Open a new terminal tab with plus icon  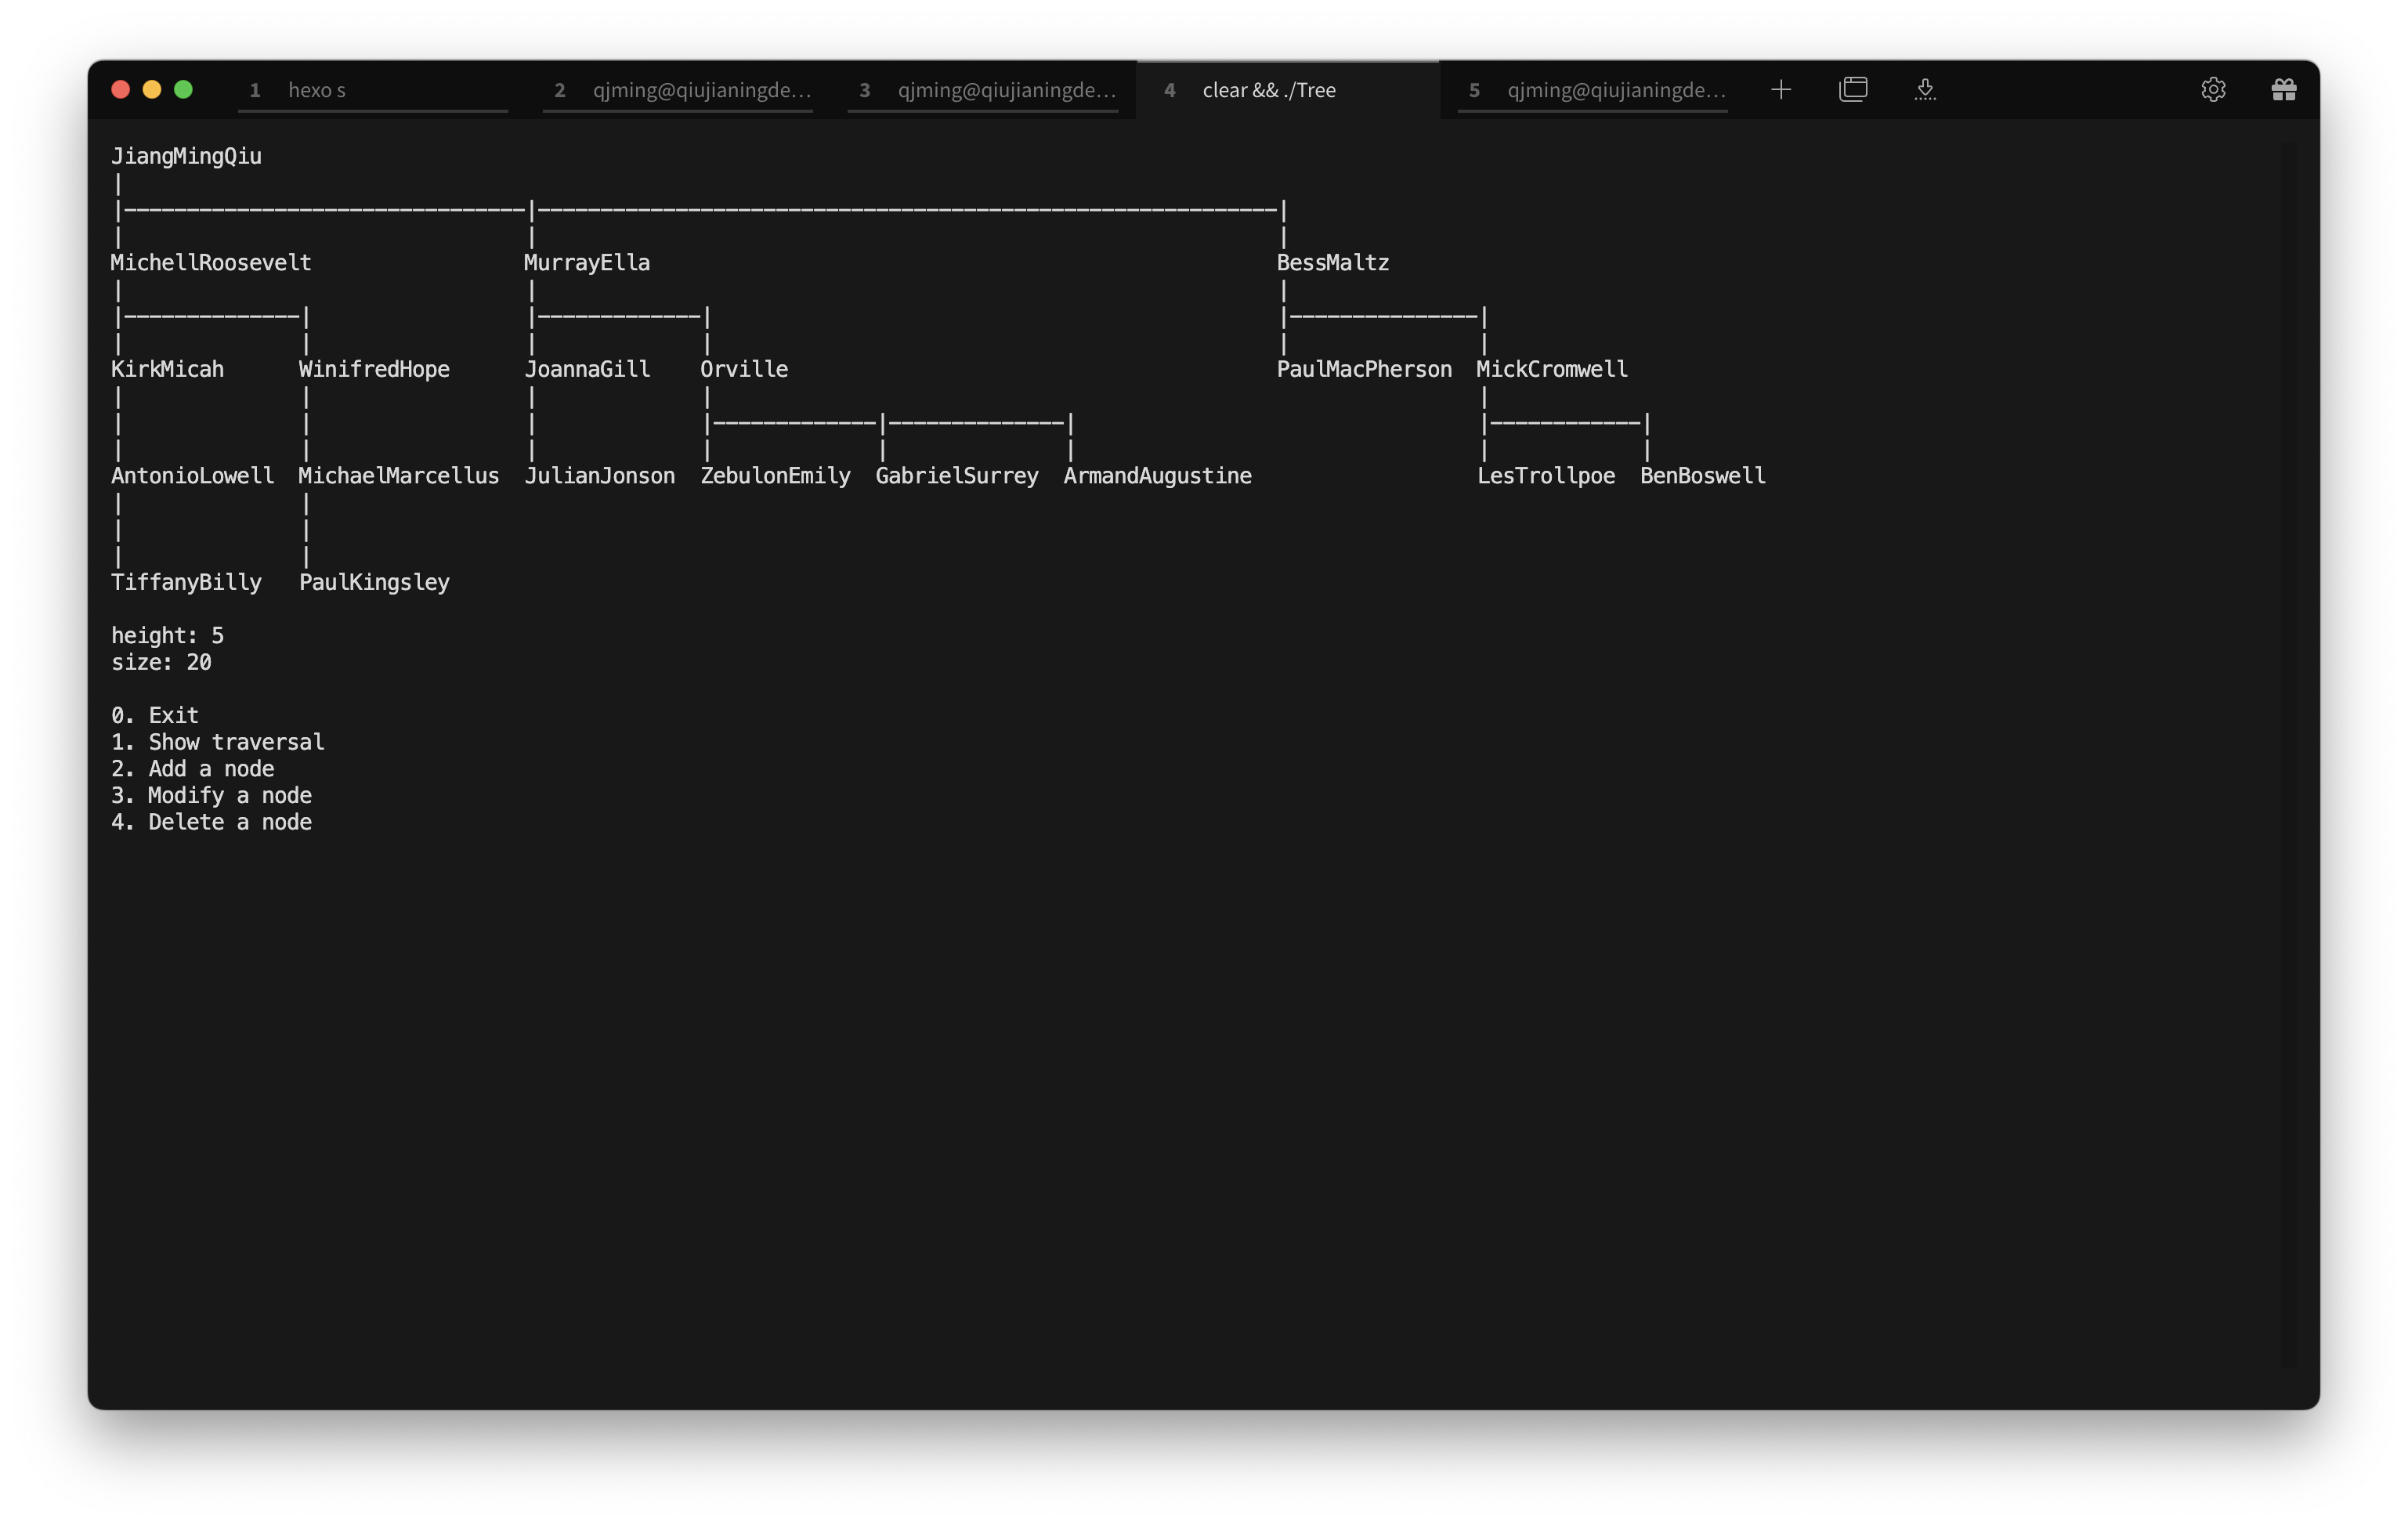[x=1781, y=90]
